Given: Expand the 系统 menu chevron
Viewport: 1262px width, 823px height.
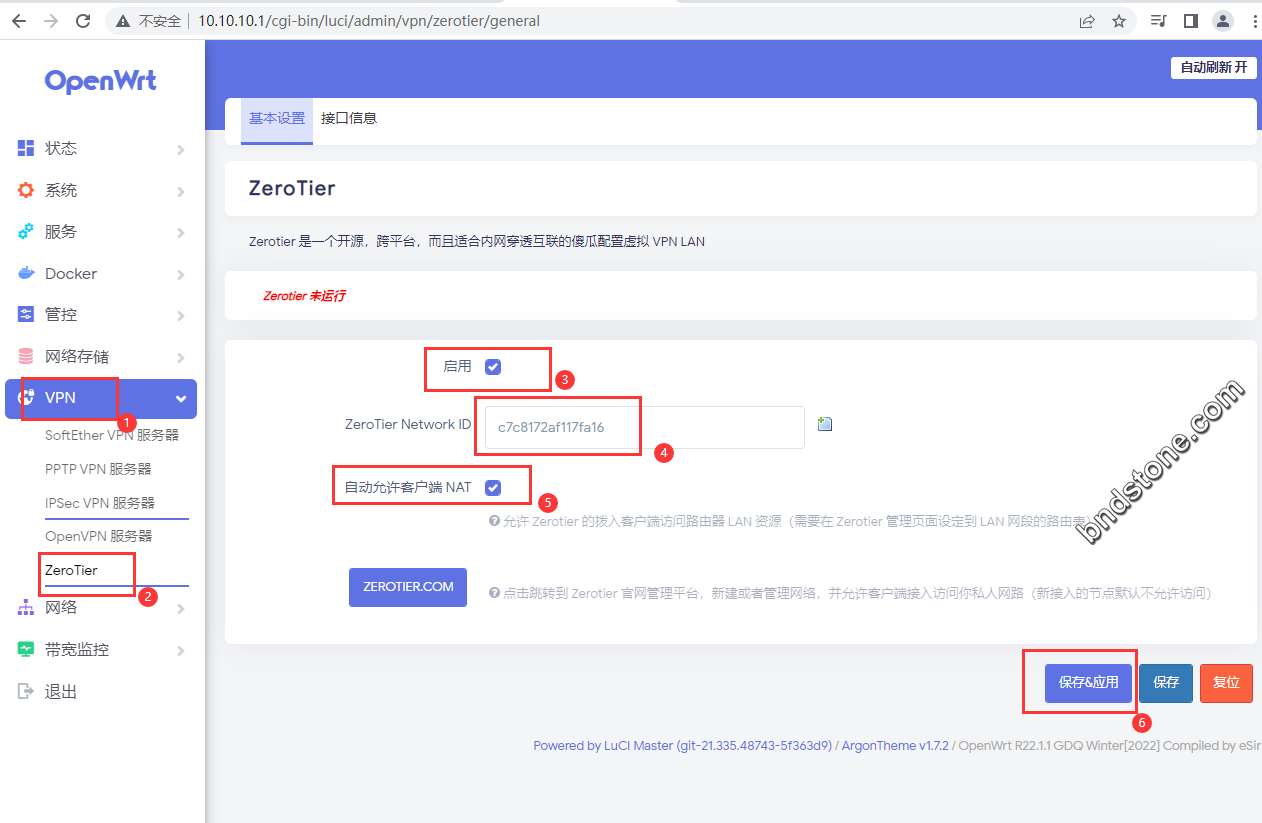Looking at the screenshot, I should click(x=181, y=191).
